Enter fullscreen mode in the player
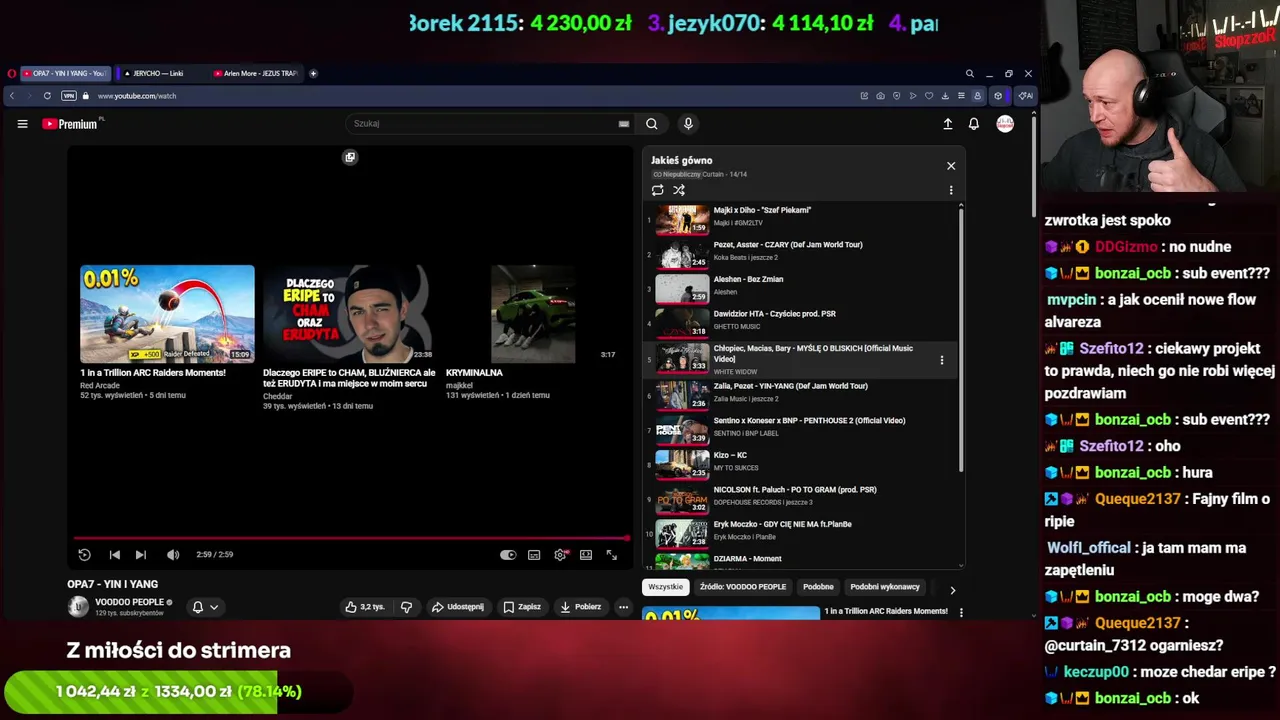1280x720 pixels. click(612, 555)
